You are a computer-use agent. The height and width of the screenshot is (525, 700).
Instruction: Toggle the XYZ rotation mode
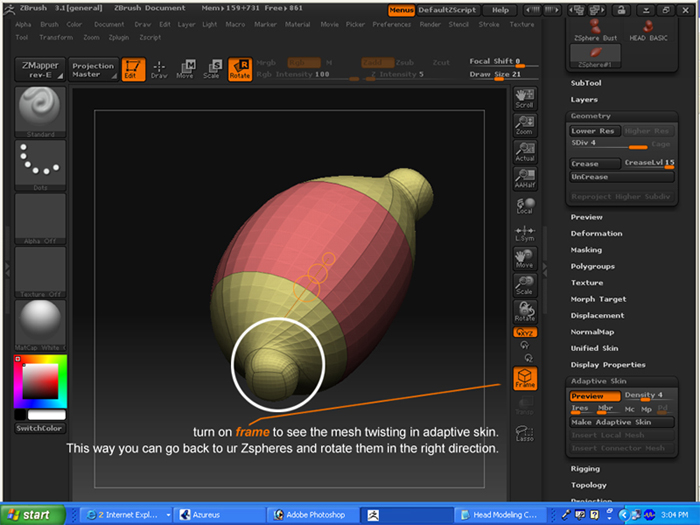coord(525,332)
